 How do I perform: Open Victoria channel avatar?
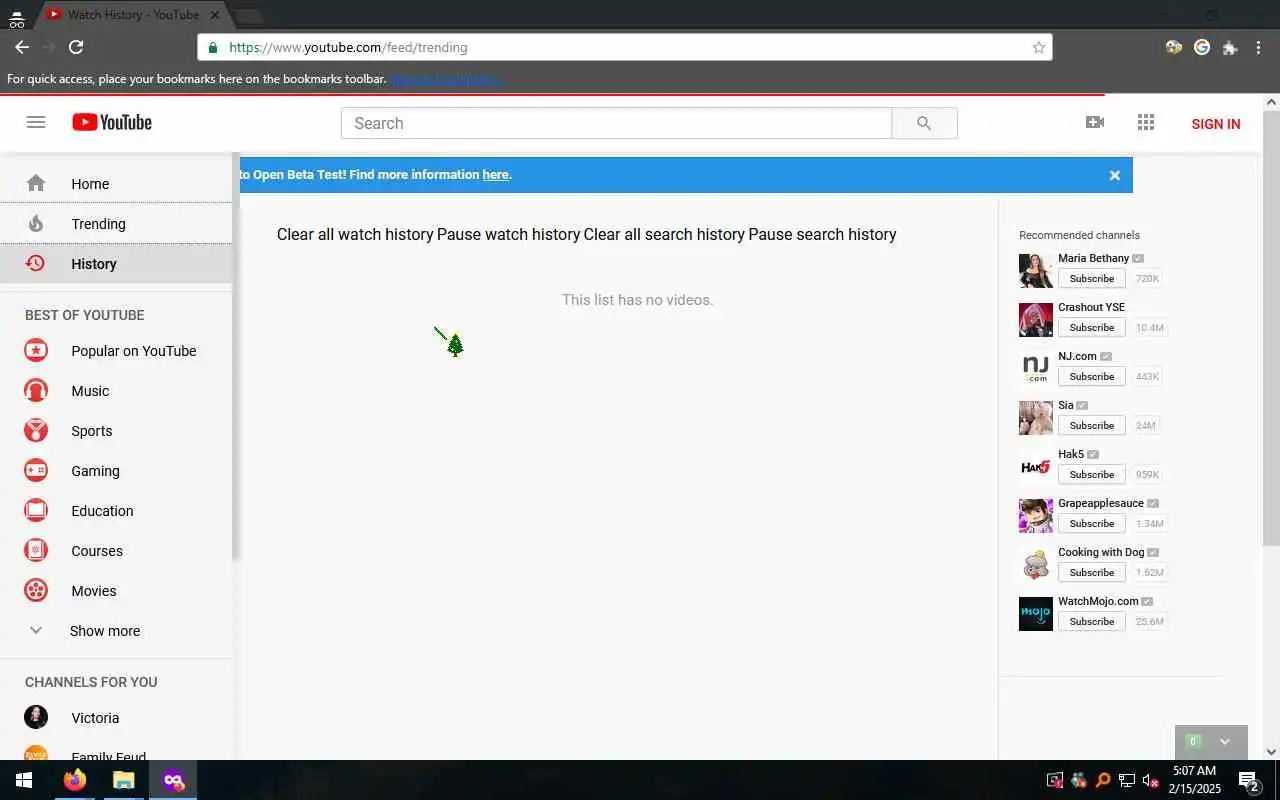pyautogui.click(x=36, y=717)
